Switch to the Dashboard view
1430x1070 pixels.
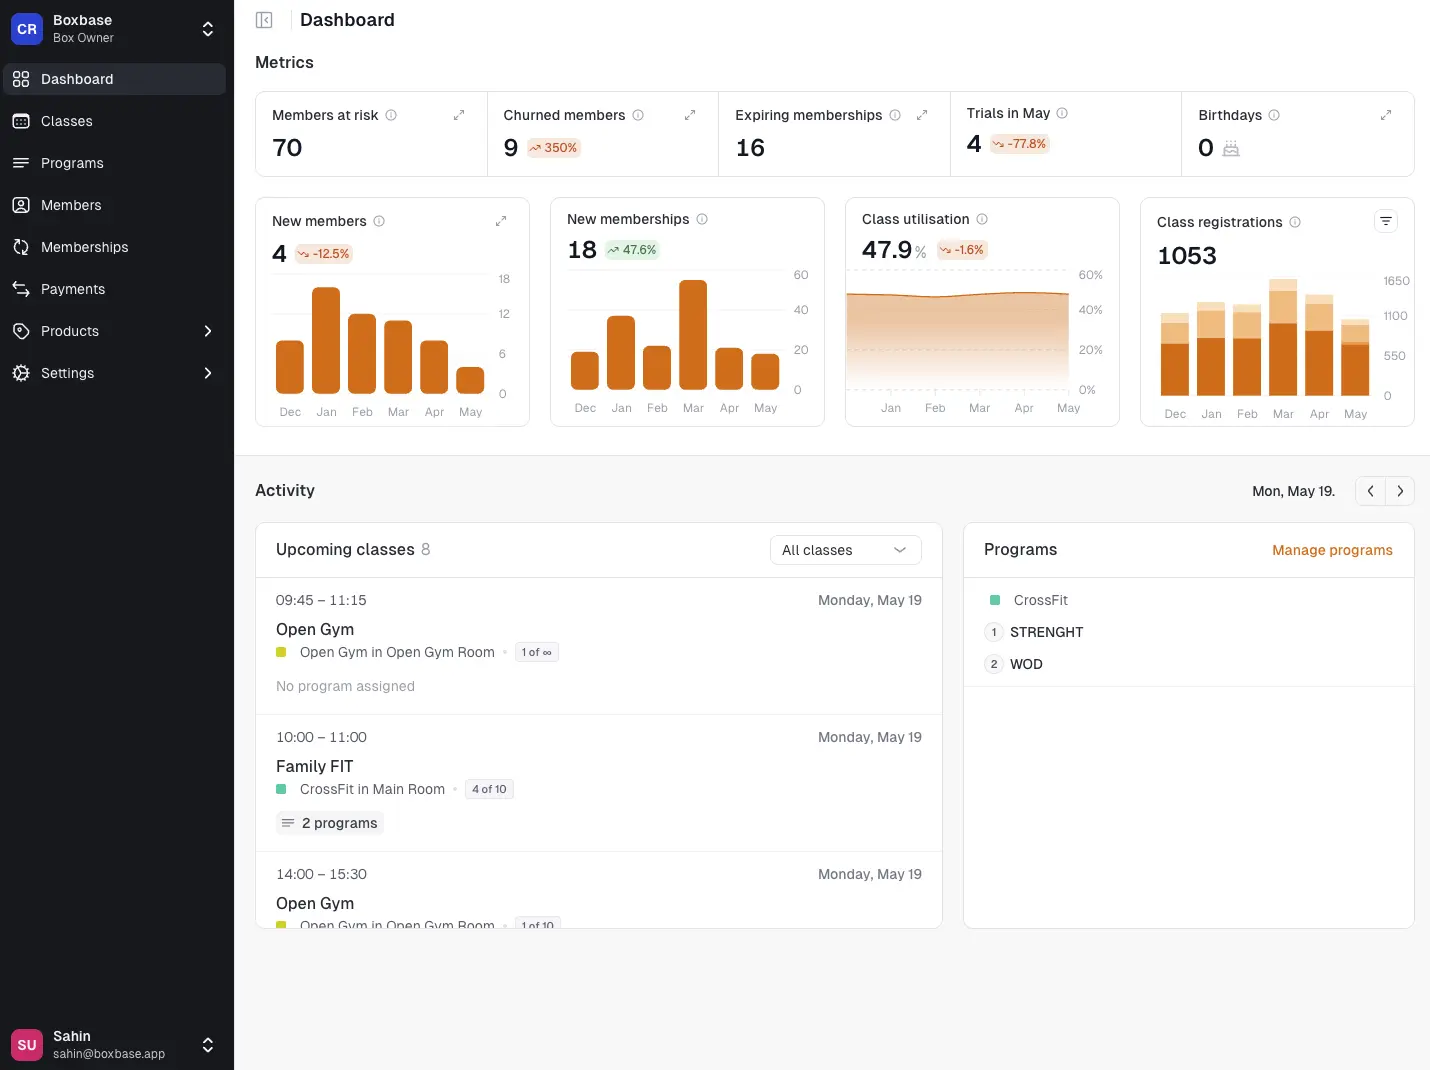pyautogui.click(x=77, y=79)
